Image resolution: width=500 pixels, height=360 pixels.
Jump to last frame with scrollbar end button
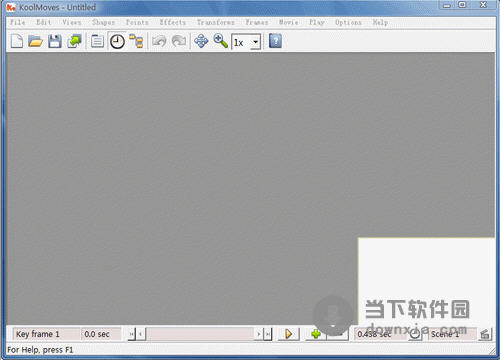coord(268,334)
